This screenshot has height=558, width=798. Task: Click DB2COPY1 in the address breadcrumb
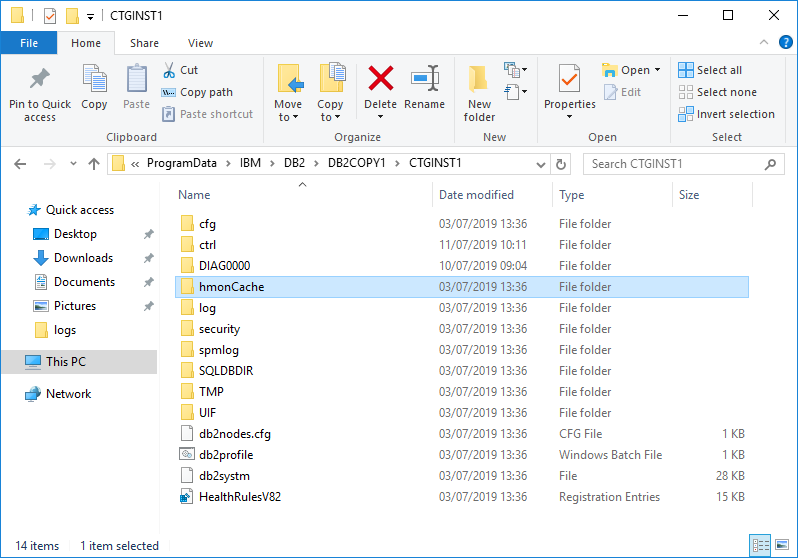pyautogui.click(x=357, y=163)
